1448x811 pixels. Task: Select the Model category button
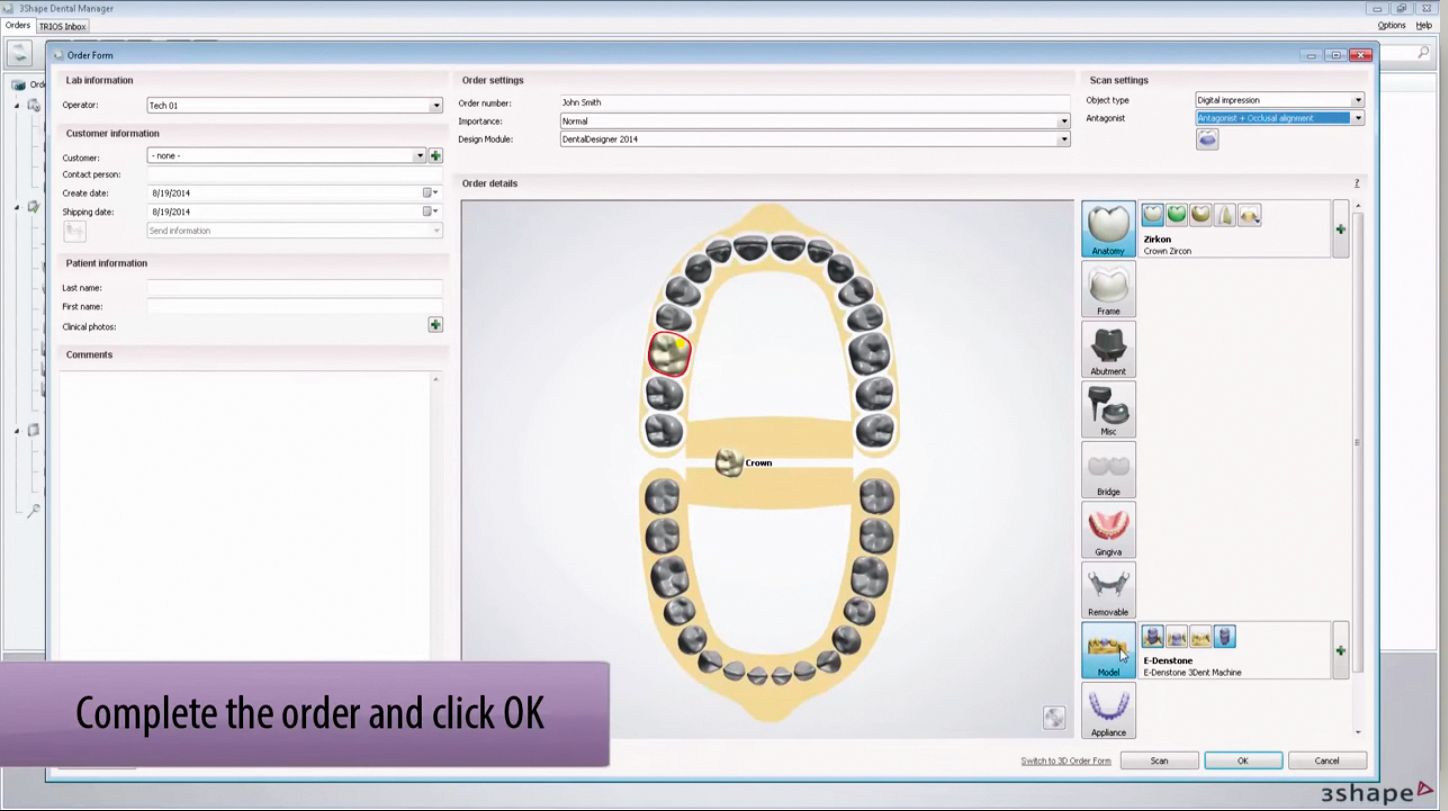[x=1108, y=650]
